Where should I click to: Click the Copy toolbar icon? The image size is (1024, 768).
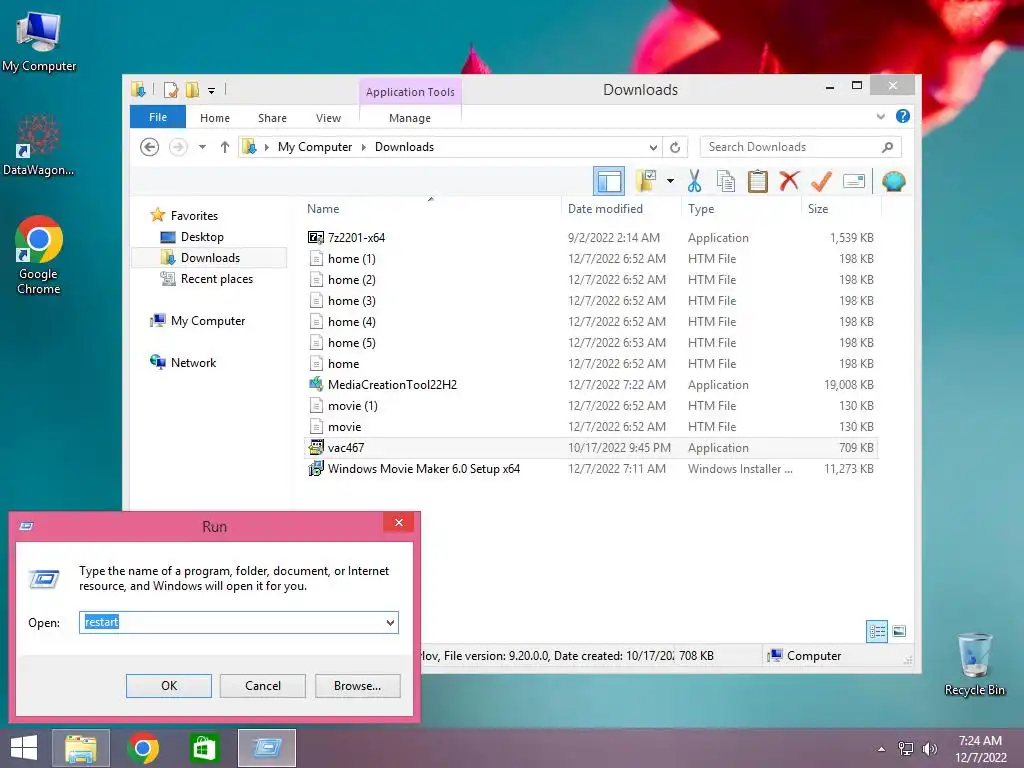(x=726, y=181)
